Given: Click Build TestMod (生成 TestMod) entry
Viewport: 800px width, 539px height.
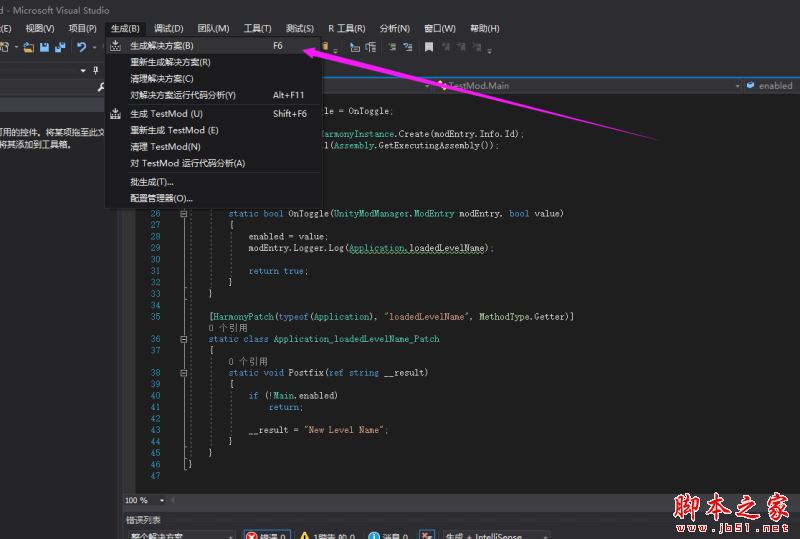Looking at the screenshot, I should point(213,114).
